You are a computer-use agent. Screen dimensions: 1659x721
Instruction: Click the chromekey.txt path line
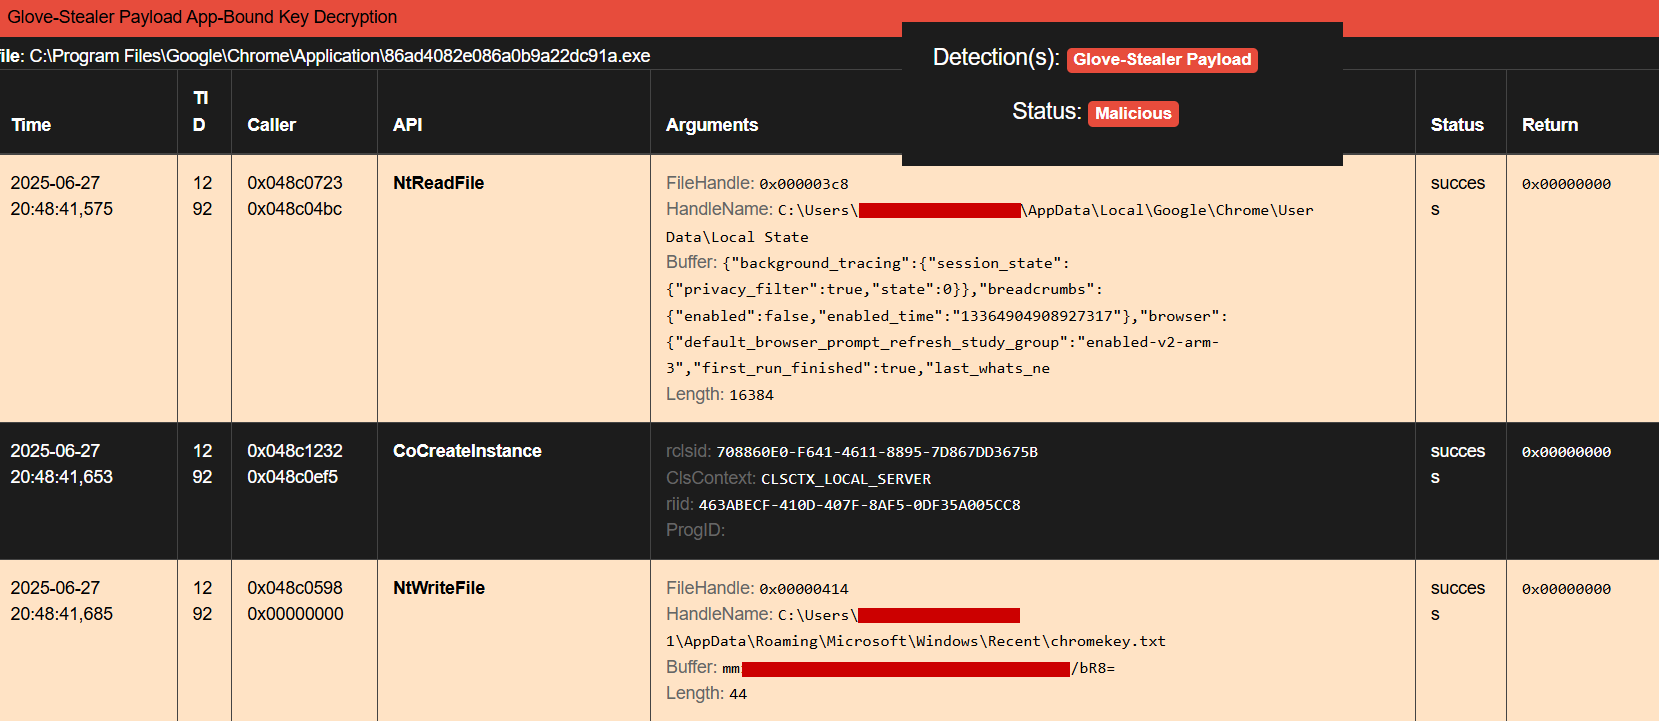916,641
